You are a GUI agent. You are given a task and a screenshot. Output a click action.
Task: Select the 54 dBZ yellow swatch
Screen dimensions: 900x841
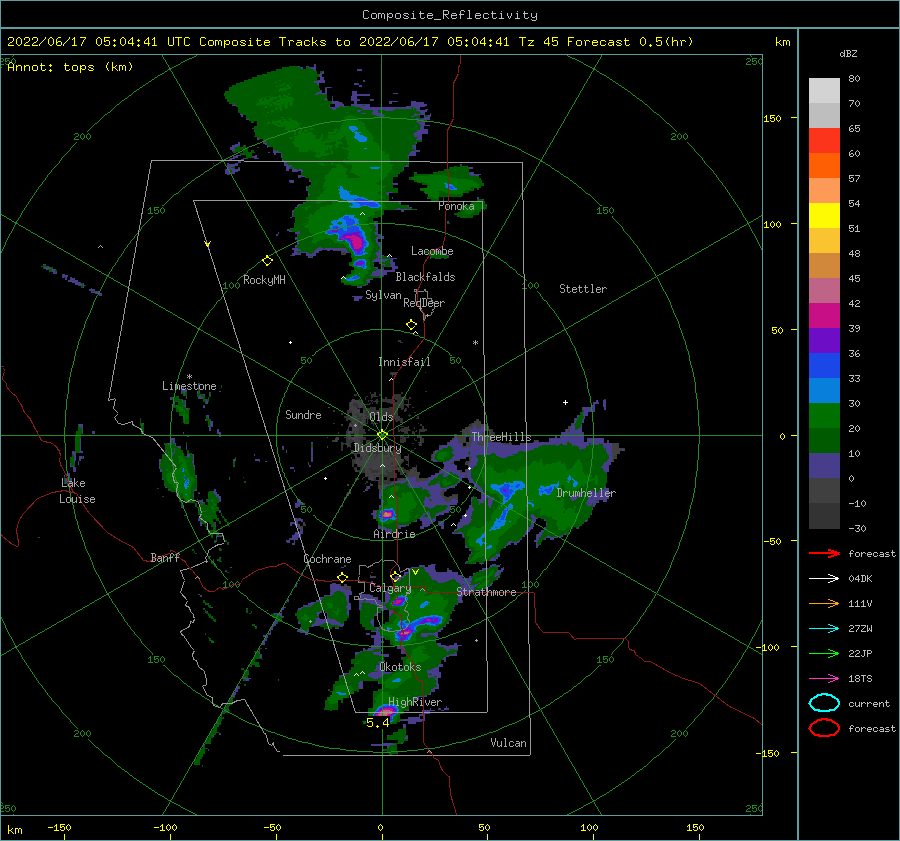tap(824, 215)
